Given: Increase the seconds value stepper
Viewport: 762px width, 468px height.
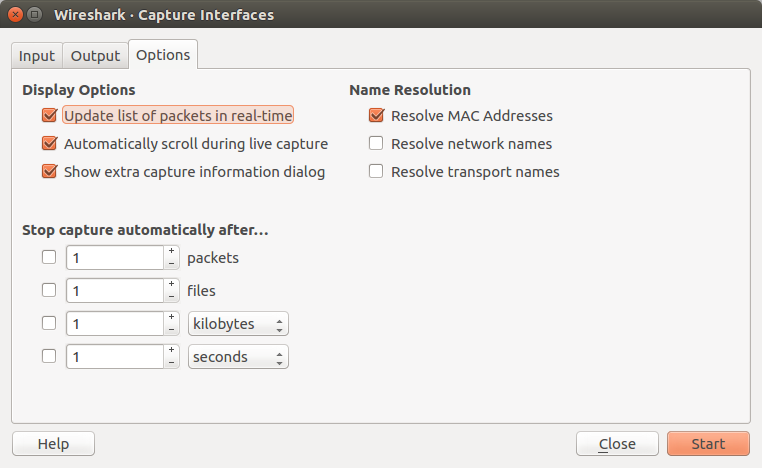Looking at the screenshot, I should pos(172,350).
